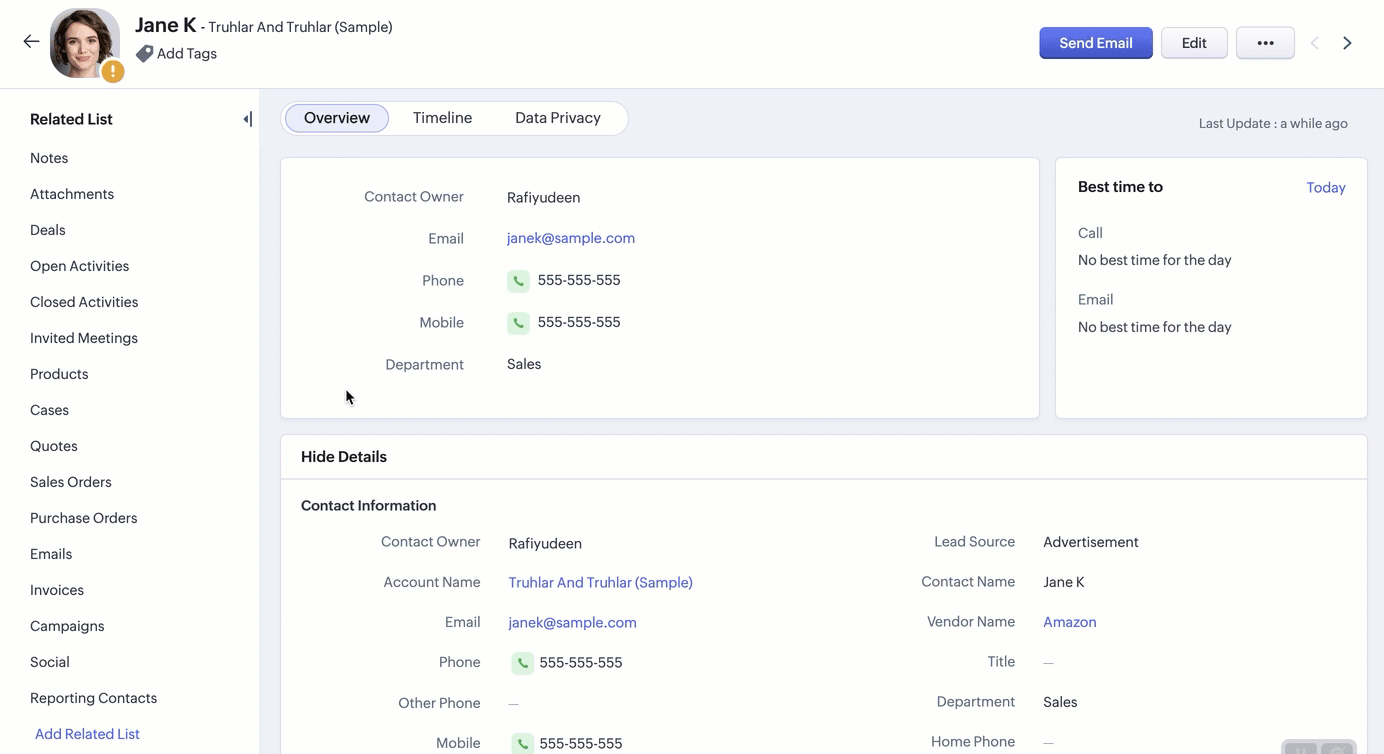Open the Amazon vendor link
Image resolution: width=1384 pixels, height=754 pixels.
click(1069, 622)
